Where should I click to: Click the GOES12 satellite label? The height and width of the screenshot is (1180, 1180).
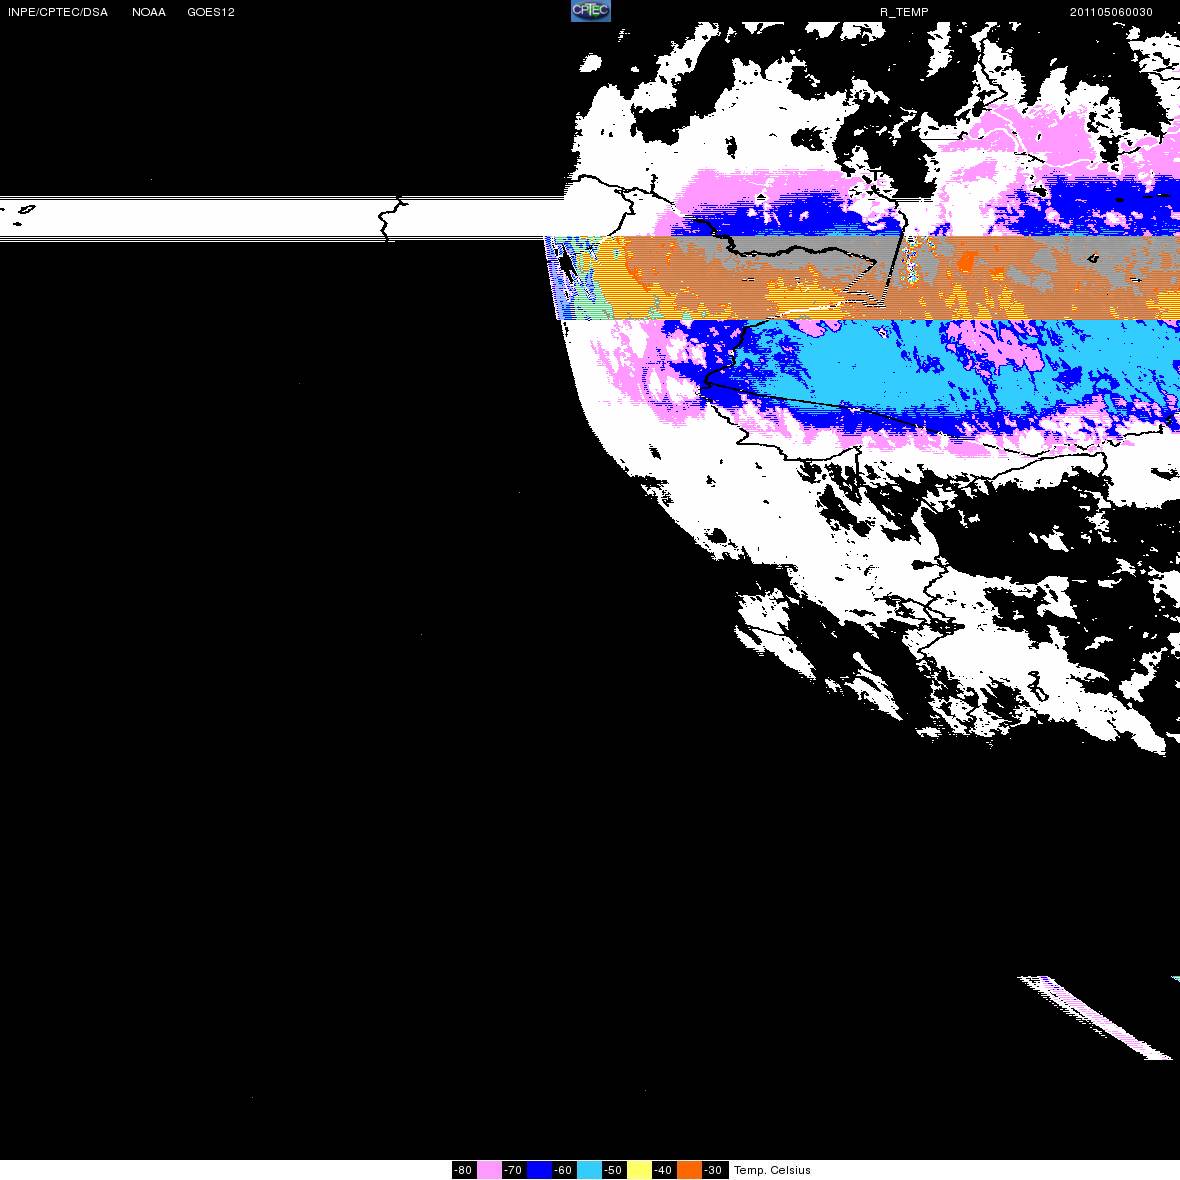(211, 12)
